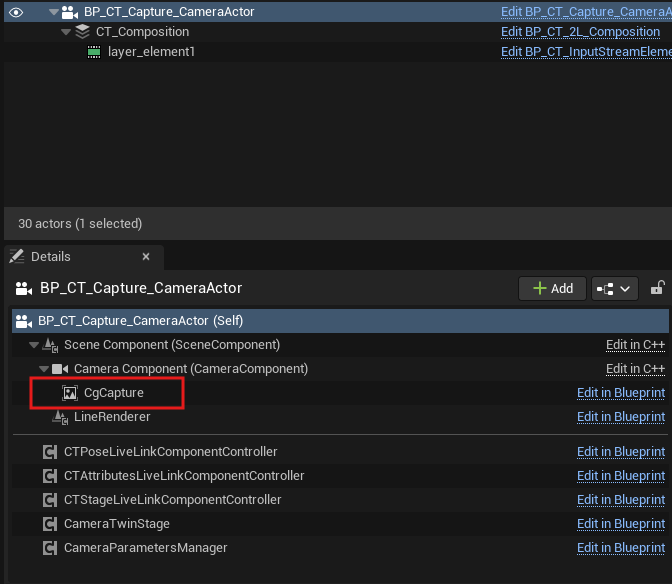Click the CTPoseLiveLinkComponentController icon
Screen dimensions: 672x584
(50, 452)
